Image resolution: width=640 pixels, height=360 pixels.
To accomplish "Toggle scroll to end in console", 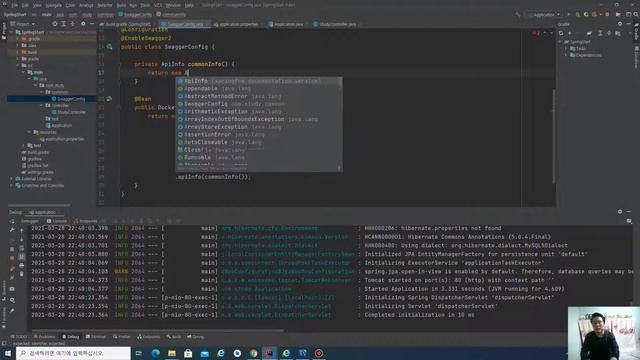I will click(x=22, y=257).
